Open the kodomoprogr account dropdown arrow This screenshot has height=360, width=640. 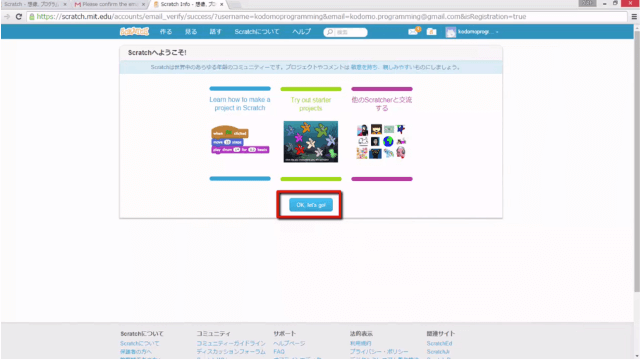497,32
